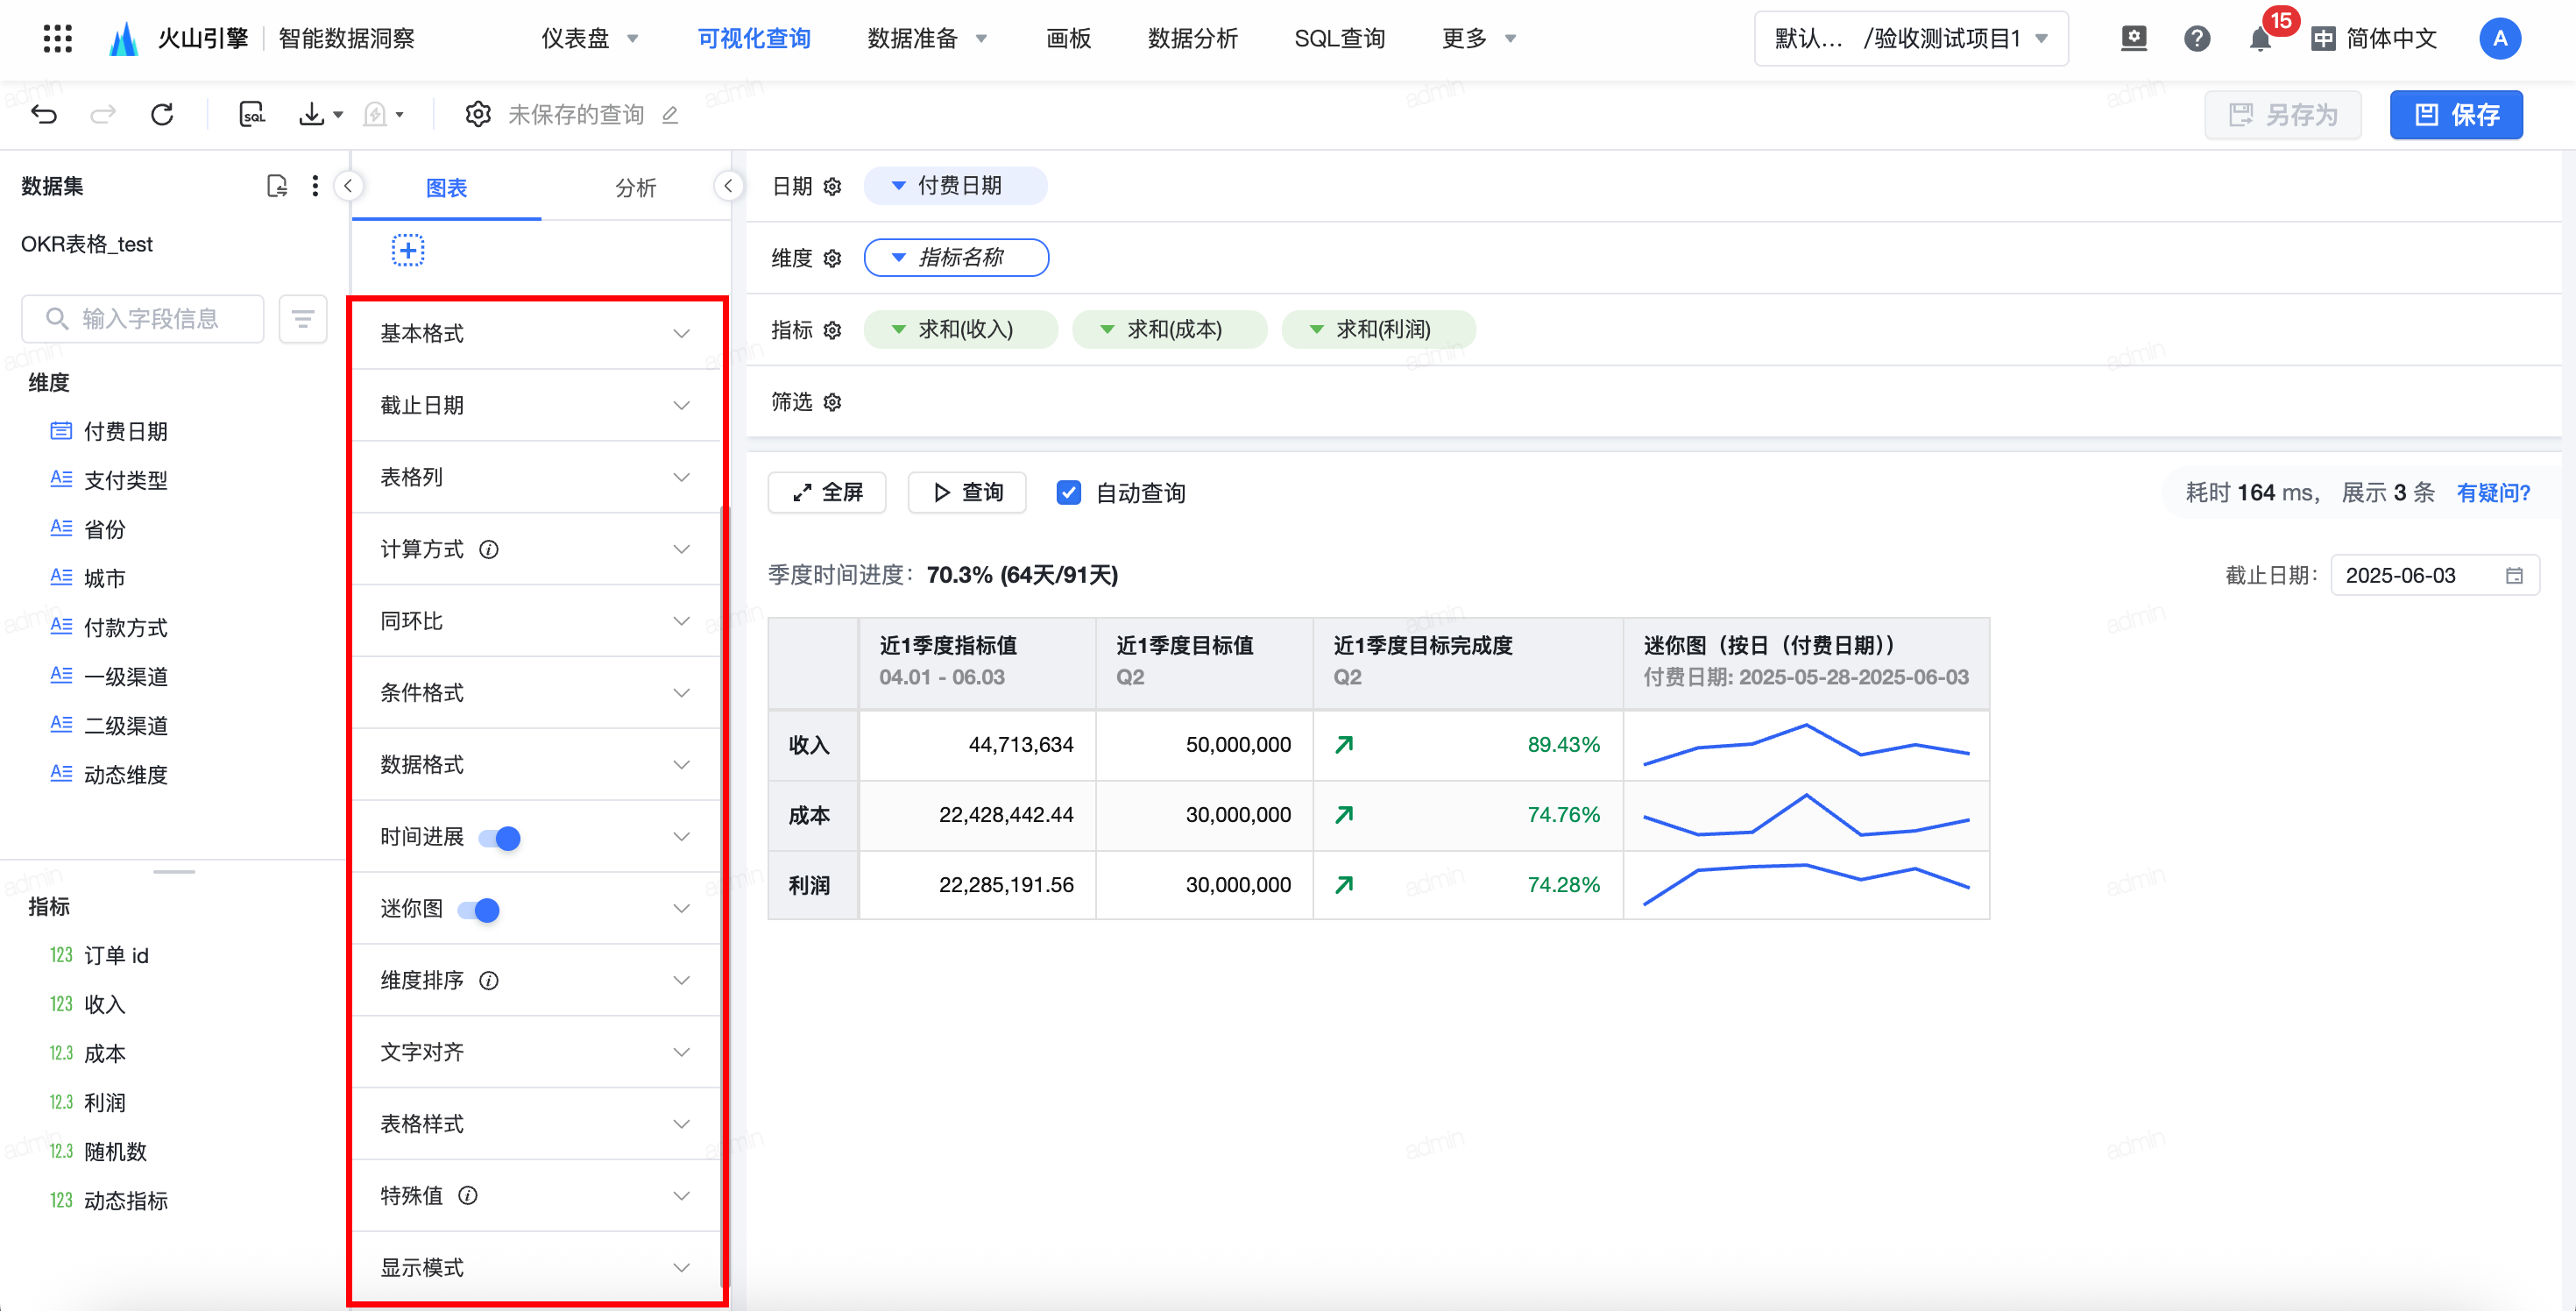Click the refresh icon in toolbar

[x=162, y=114]
